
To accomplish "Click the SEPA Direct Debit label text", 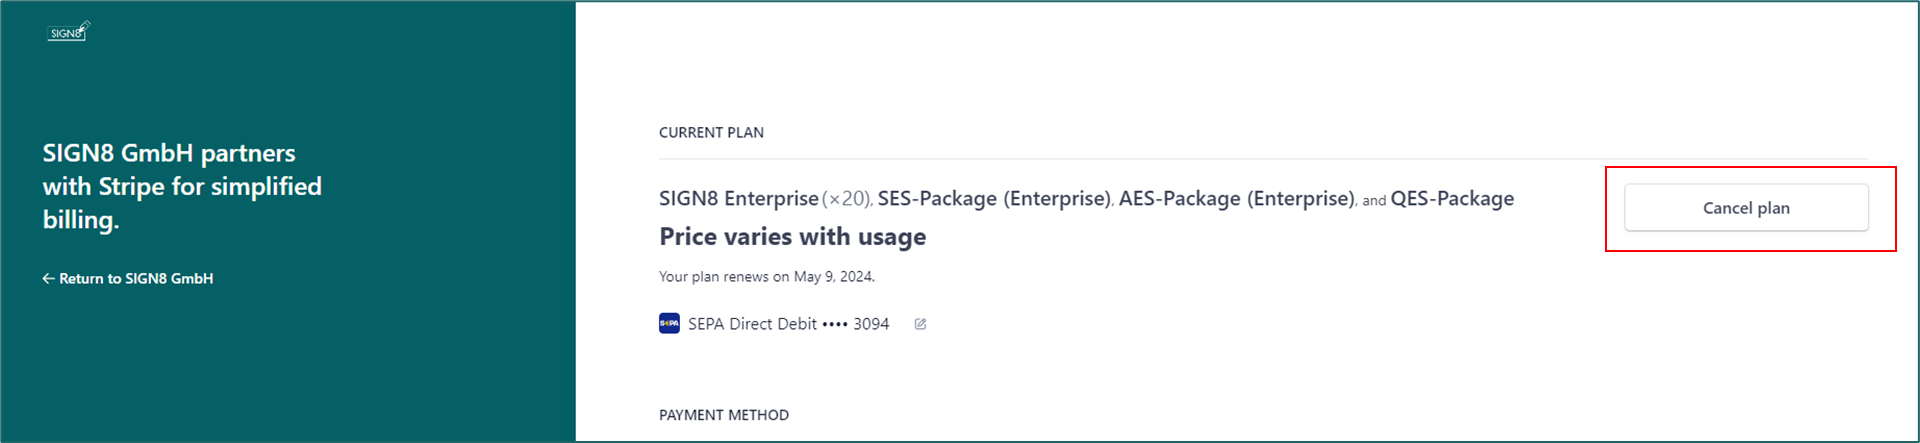I will tap(752, 324).
